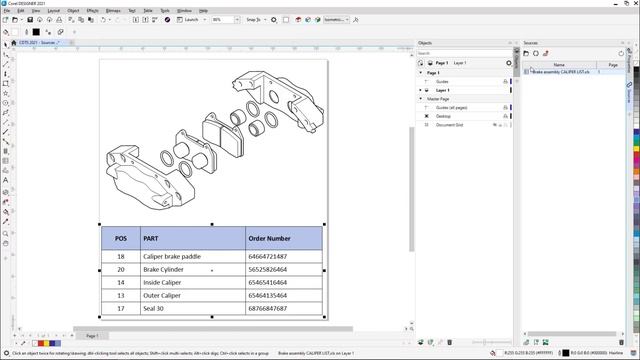Screen dimensions: 640x360
Task: Click the black outline color swatch in the property bar
Action: pos(36,32)
